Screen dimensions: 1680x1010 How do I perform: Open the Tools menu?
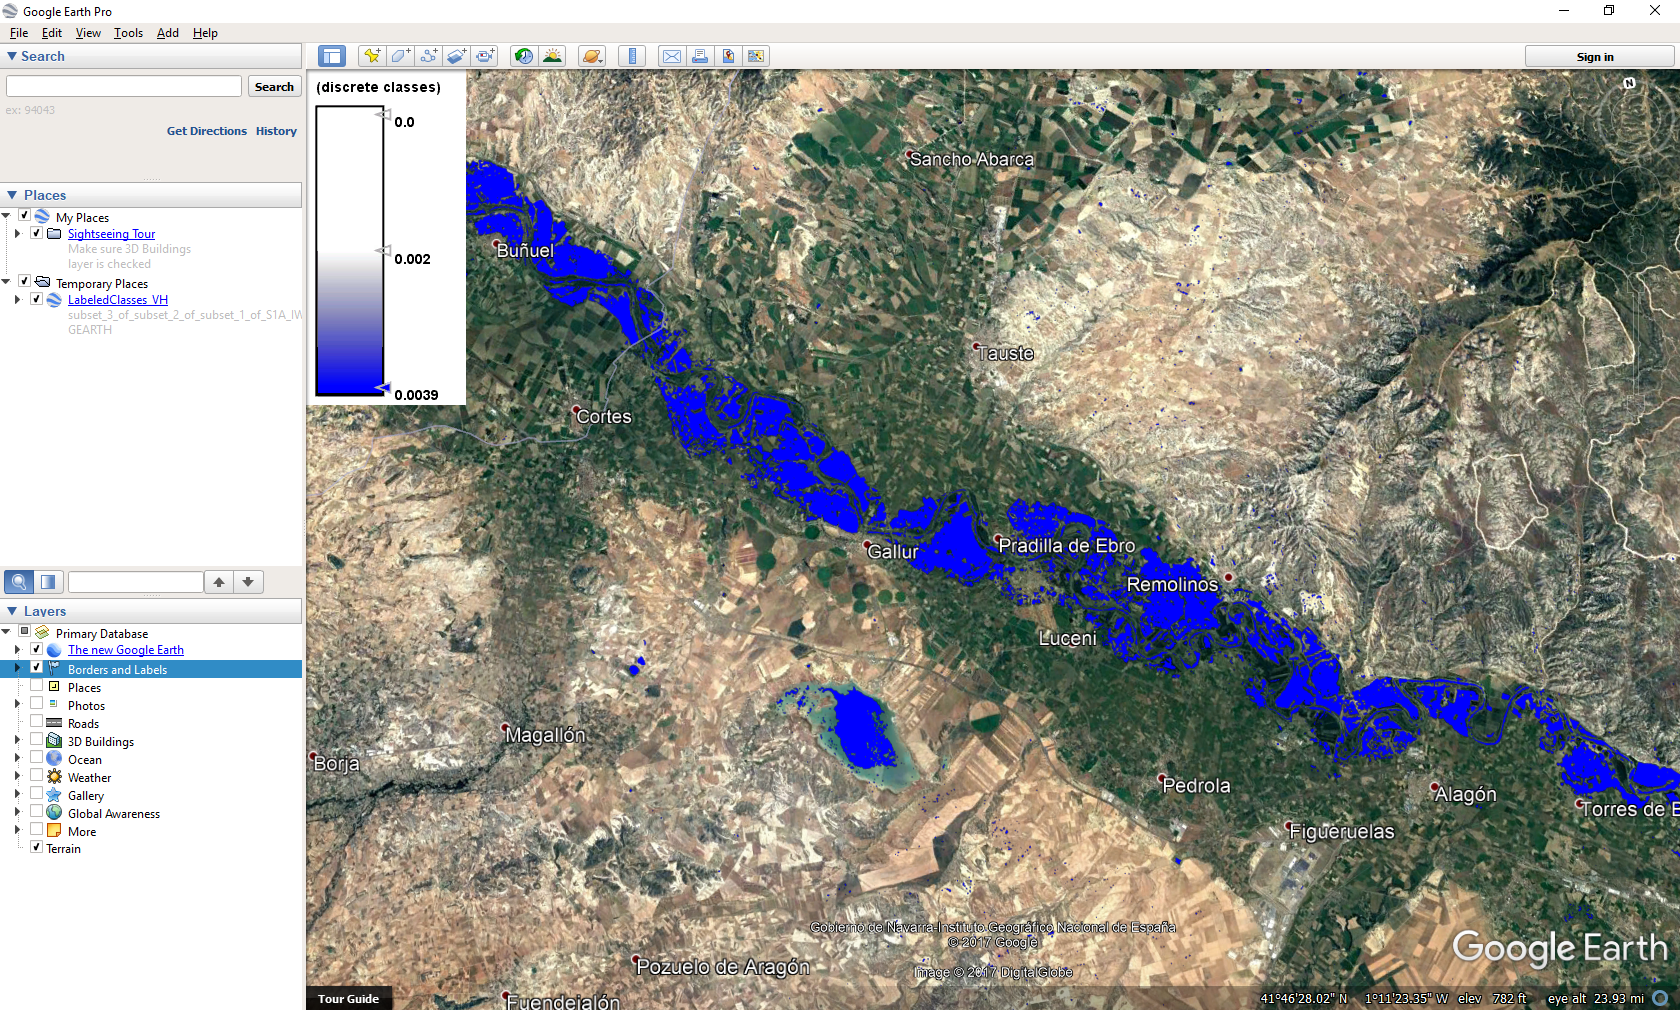pyautogui.click(x=128, y=33)
